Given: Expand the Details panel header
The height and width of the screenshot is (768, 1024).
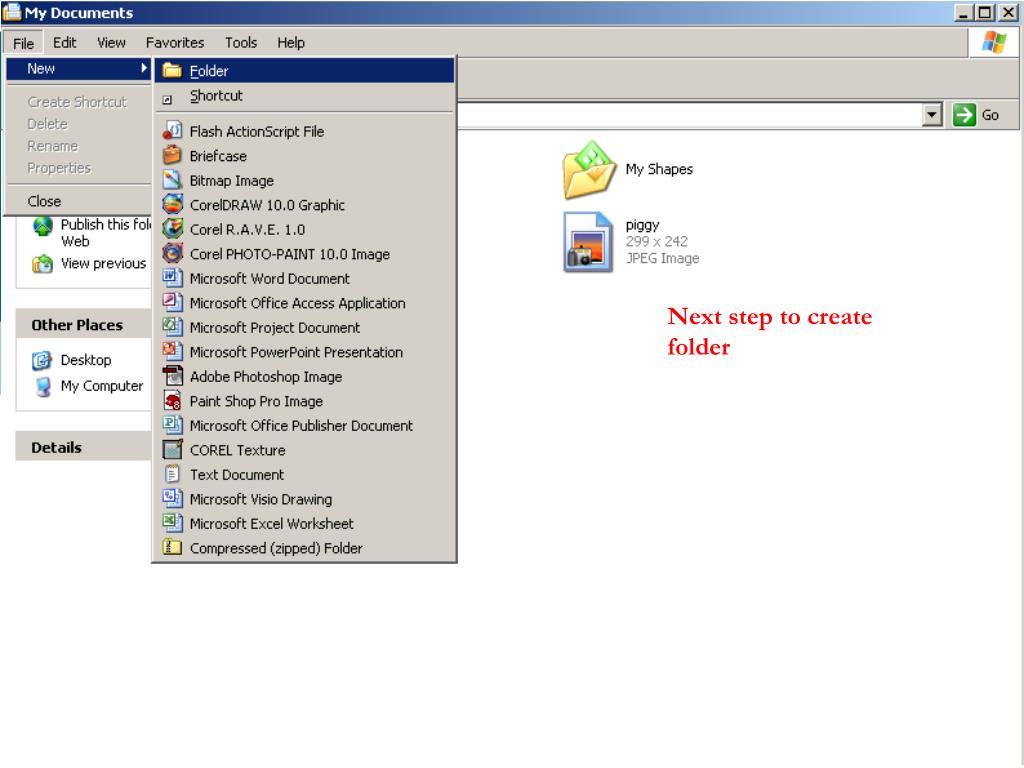Looking at the screenshot, I should coord(83,447).
